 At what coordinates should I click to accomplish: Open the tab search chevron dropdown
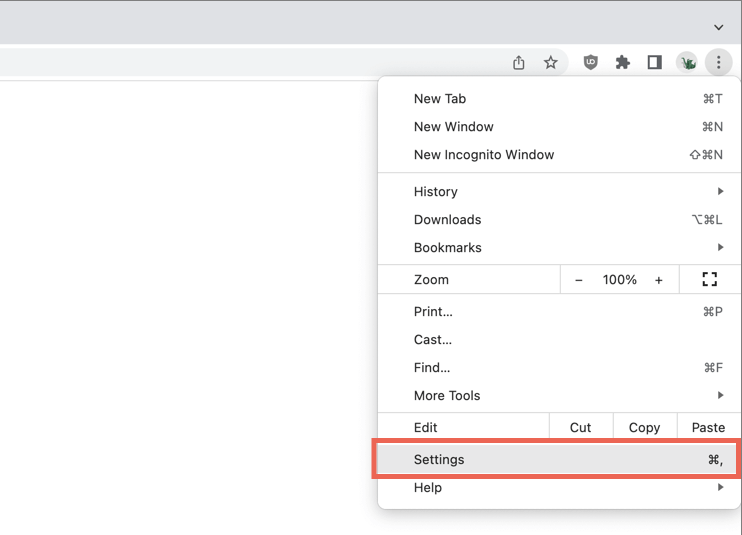tap(718, 27)
